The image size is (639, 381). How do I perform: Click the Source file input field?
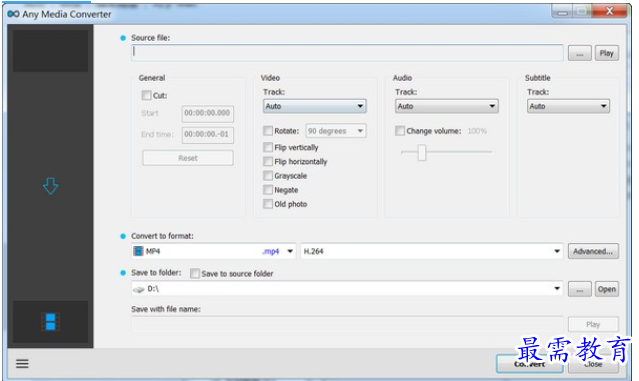click(x=347, y=53)
